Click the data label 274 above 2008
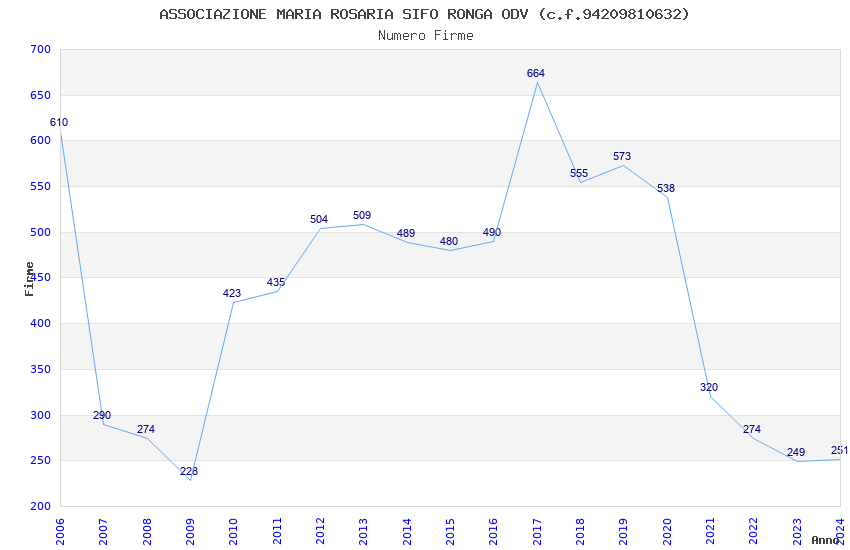This screenshot has width=850, height=550. (x=146, y=429)
